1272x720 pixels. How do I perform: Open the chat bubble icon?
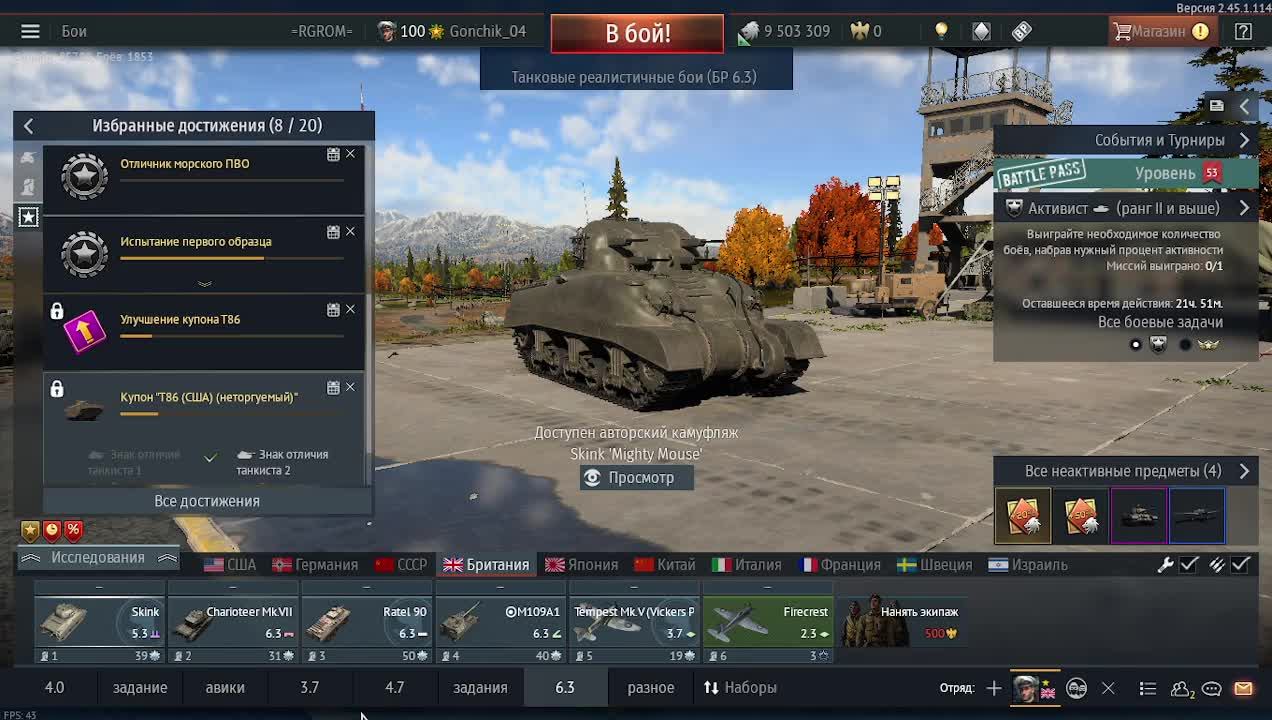pos(1212,688)
